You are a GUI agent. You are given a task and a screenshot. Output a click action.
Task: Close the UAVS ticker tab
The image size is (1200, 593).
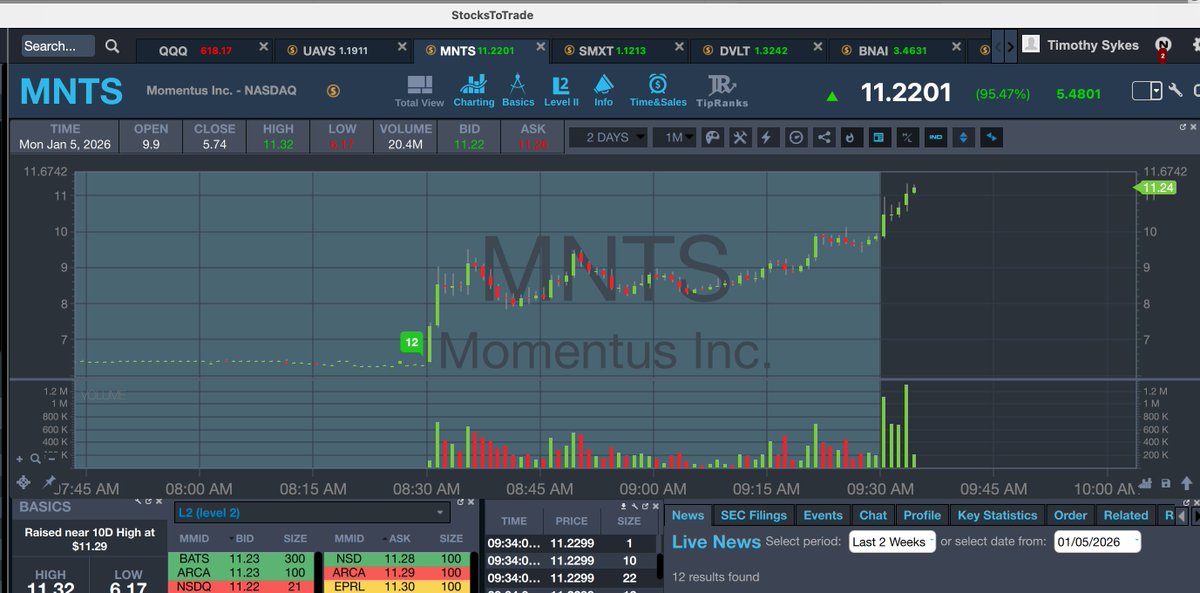(401, 46)
